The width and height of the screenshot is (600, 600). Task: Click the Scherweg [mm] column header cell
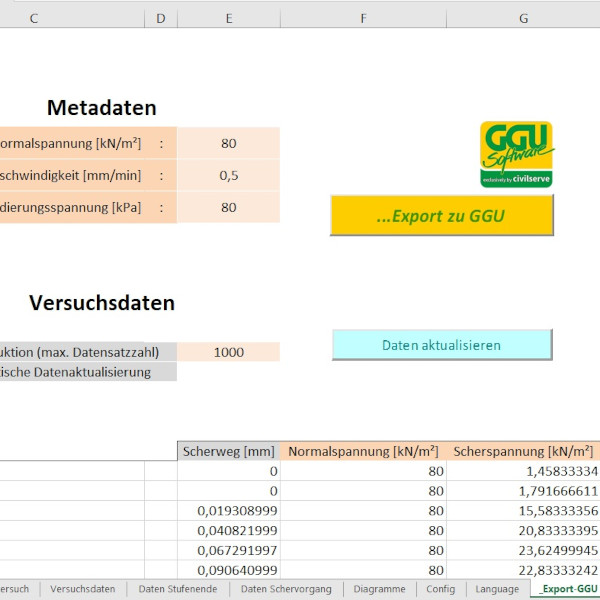pyautogui.click(x=229, y=451)
